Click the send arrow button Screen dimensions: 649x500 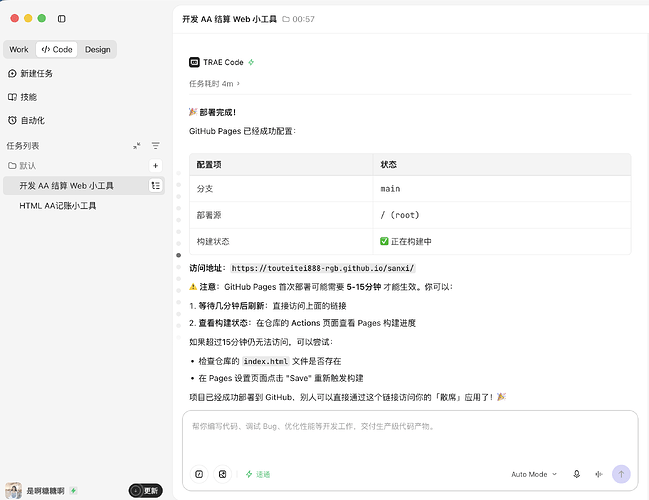point(621,474)
